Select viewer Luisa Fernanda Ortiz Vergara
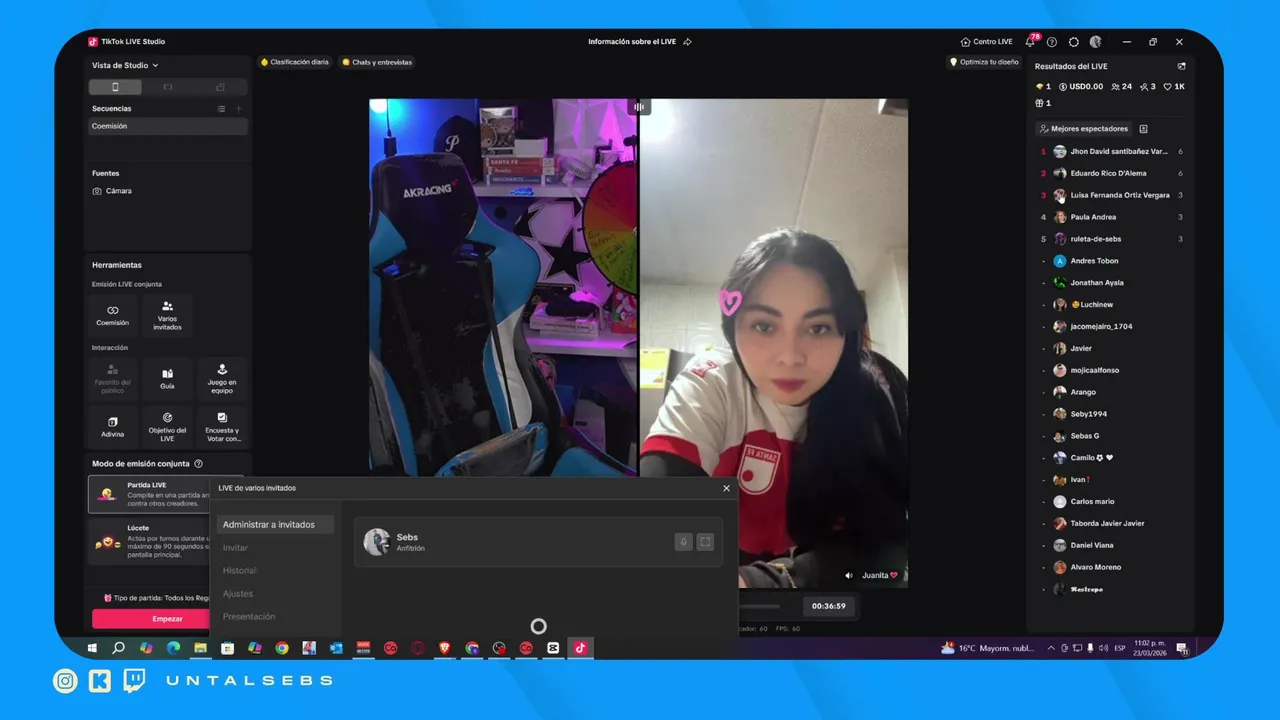This screenshot has height=720, width=1280. (x=1112, y=196)
